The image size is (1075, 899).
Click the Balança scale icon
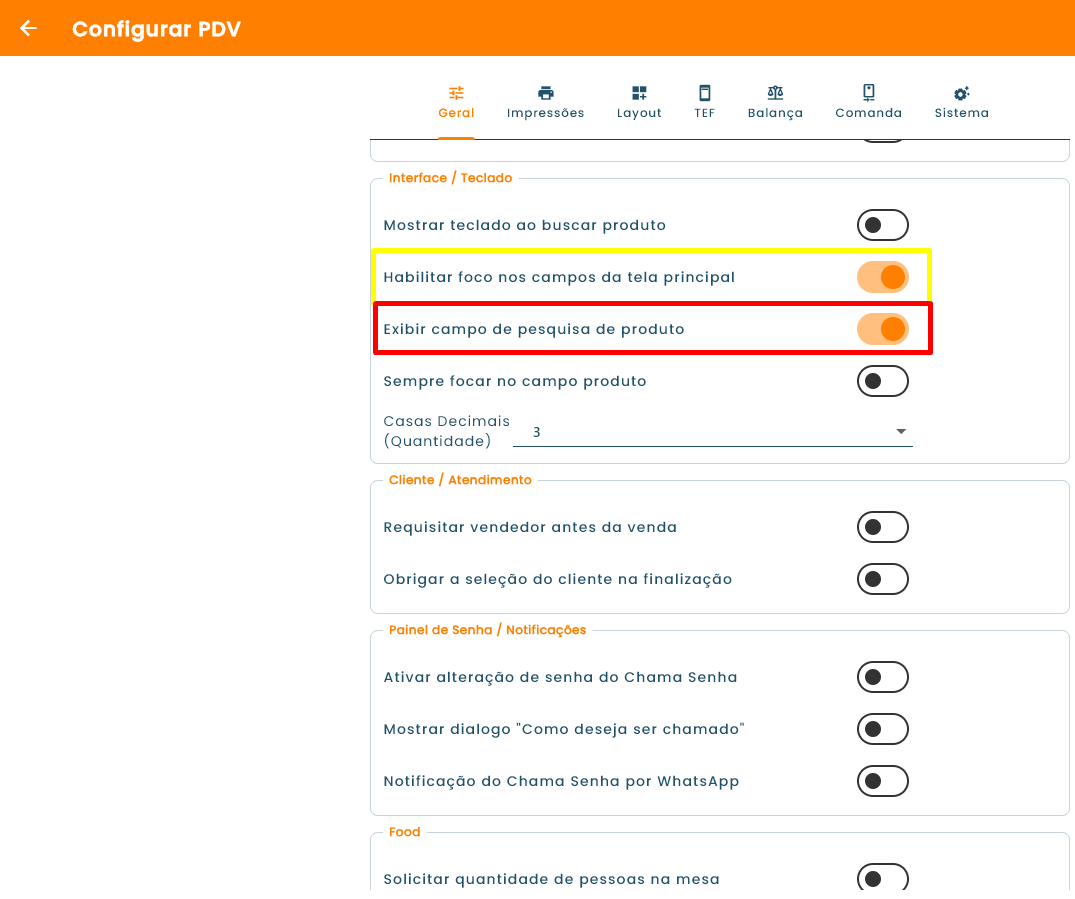(x=775, y=93)
